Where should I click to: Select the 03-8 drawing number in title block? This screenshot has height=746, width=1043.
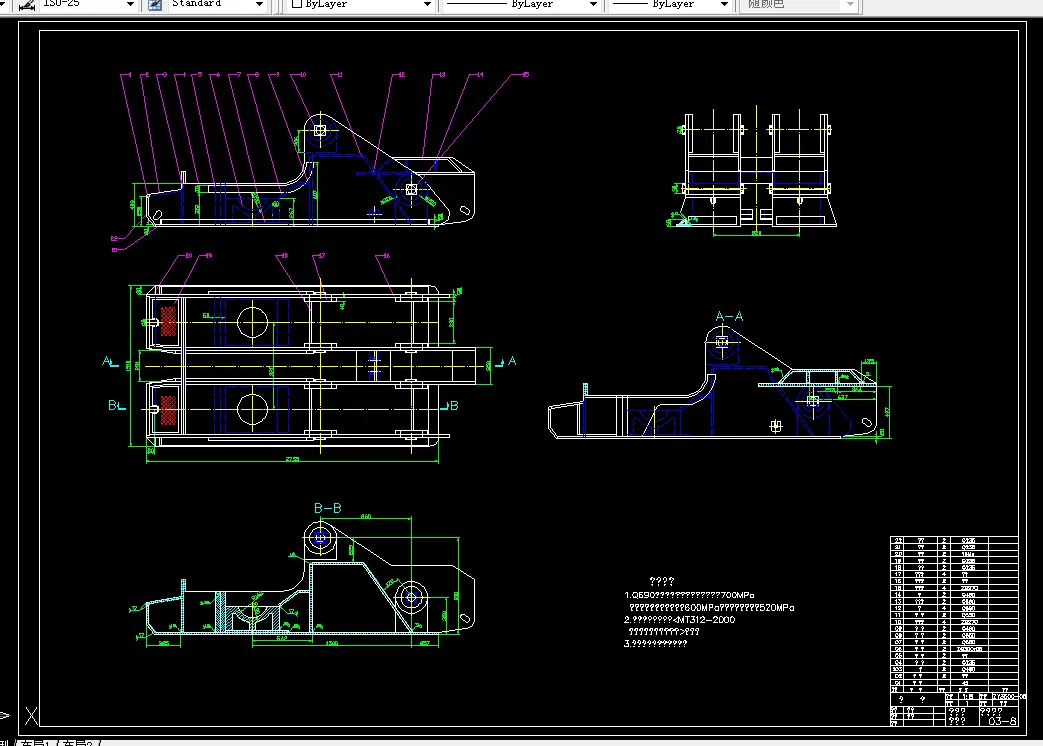1002,721
